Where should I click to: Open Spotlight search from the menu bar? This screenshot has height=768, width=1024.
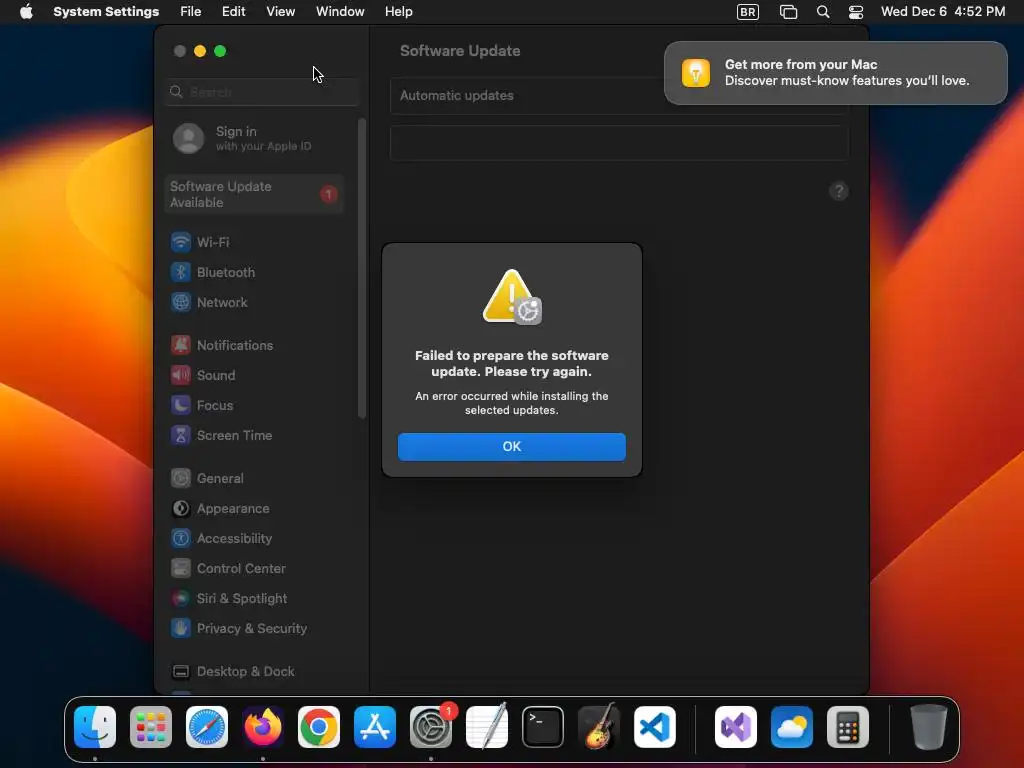coord(823,12)
